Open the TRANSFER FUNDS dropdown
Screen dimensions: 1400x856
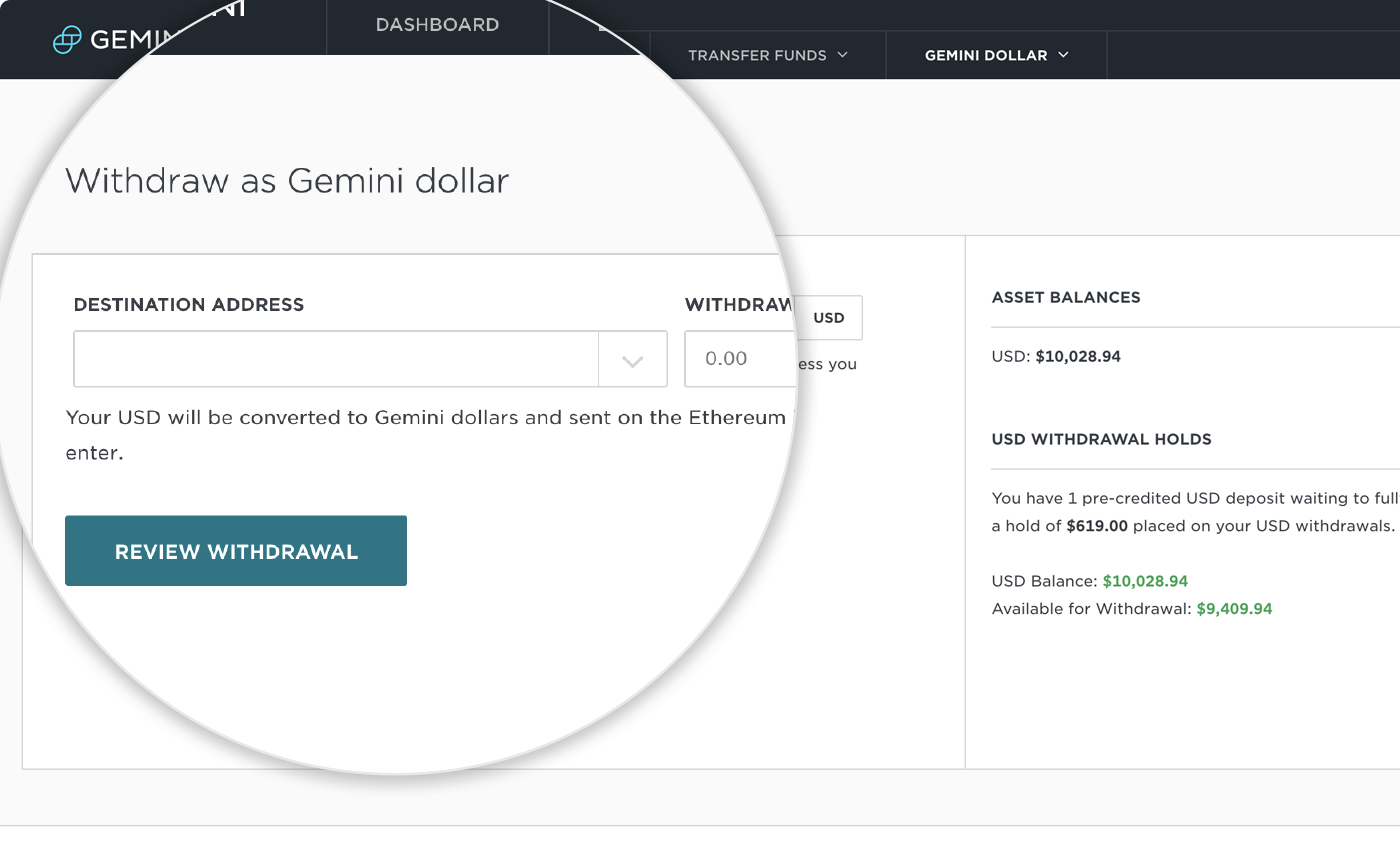pyautogui.click(x=766, y=55)
